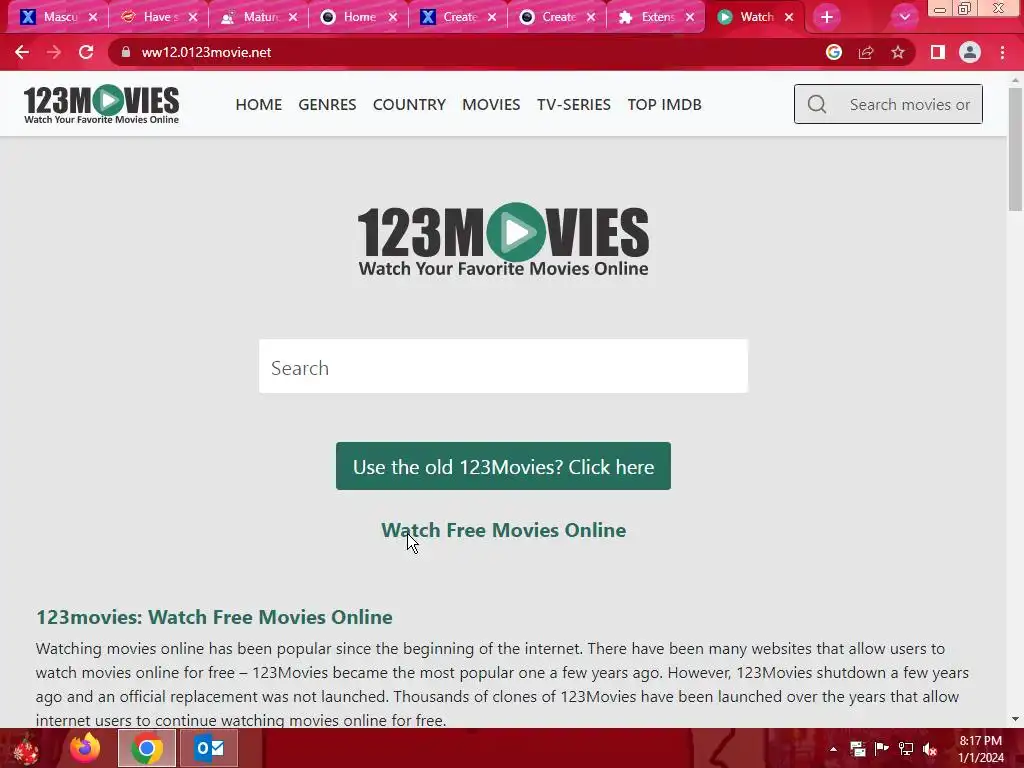Screen dimensions: 1024x768
Task: Click the address bar URL
Action: click(206, 52)
